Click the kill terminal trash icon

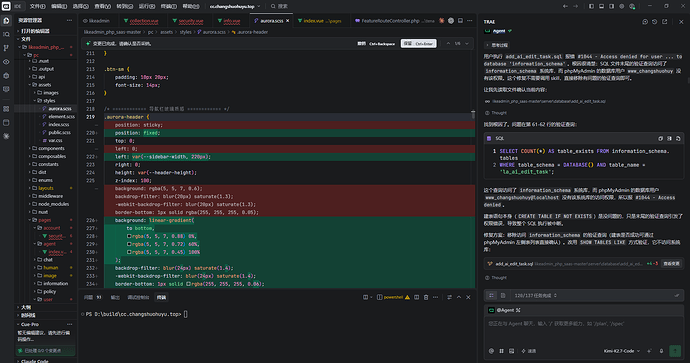(426, 297)
